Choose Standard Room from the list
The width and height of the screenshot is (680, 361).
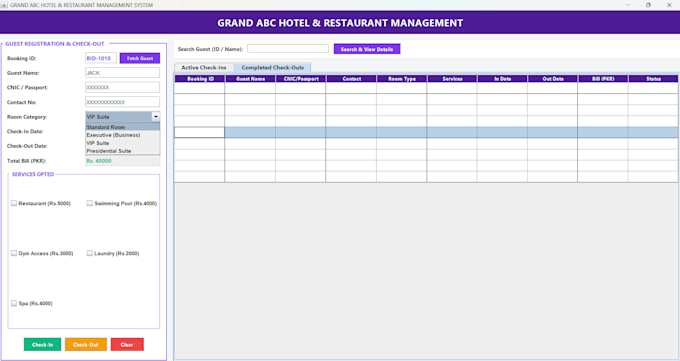(123, 127)
